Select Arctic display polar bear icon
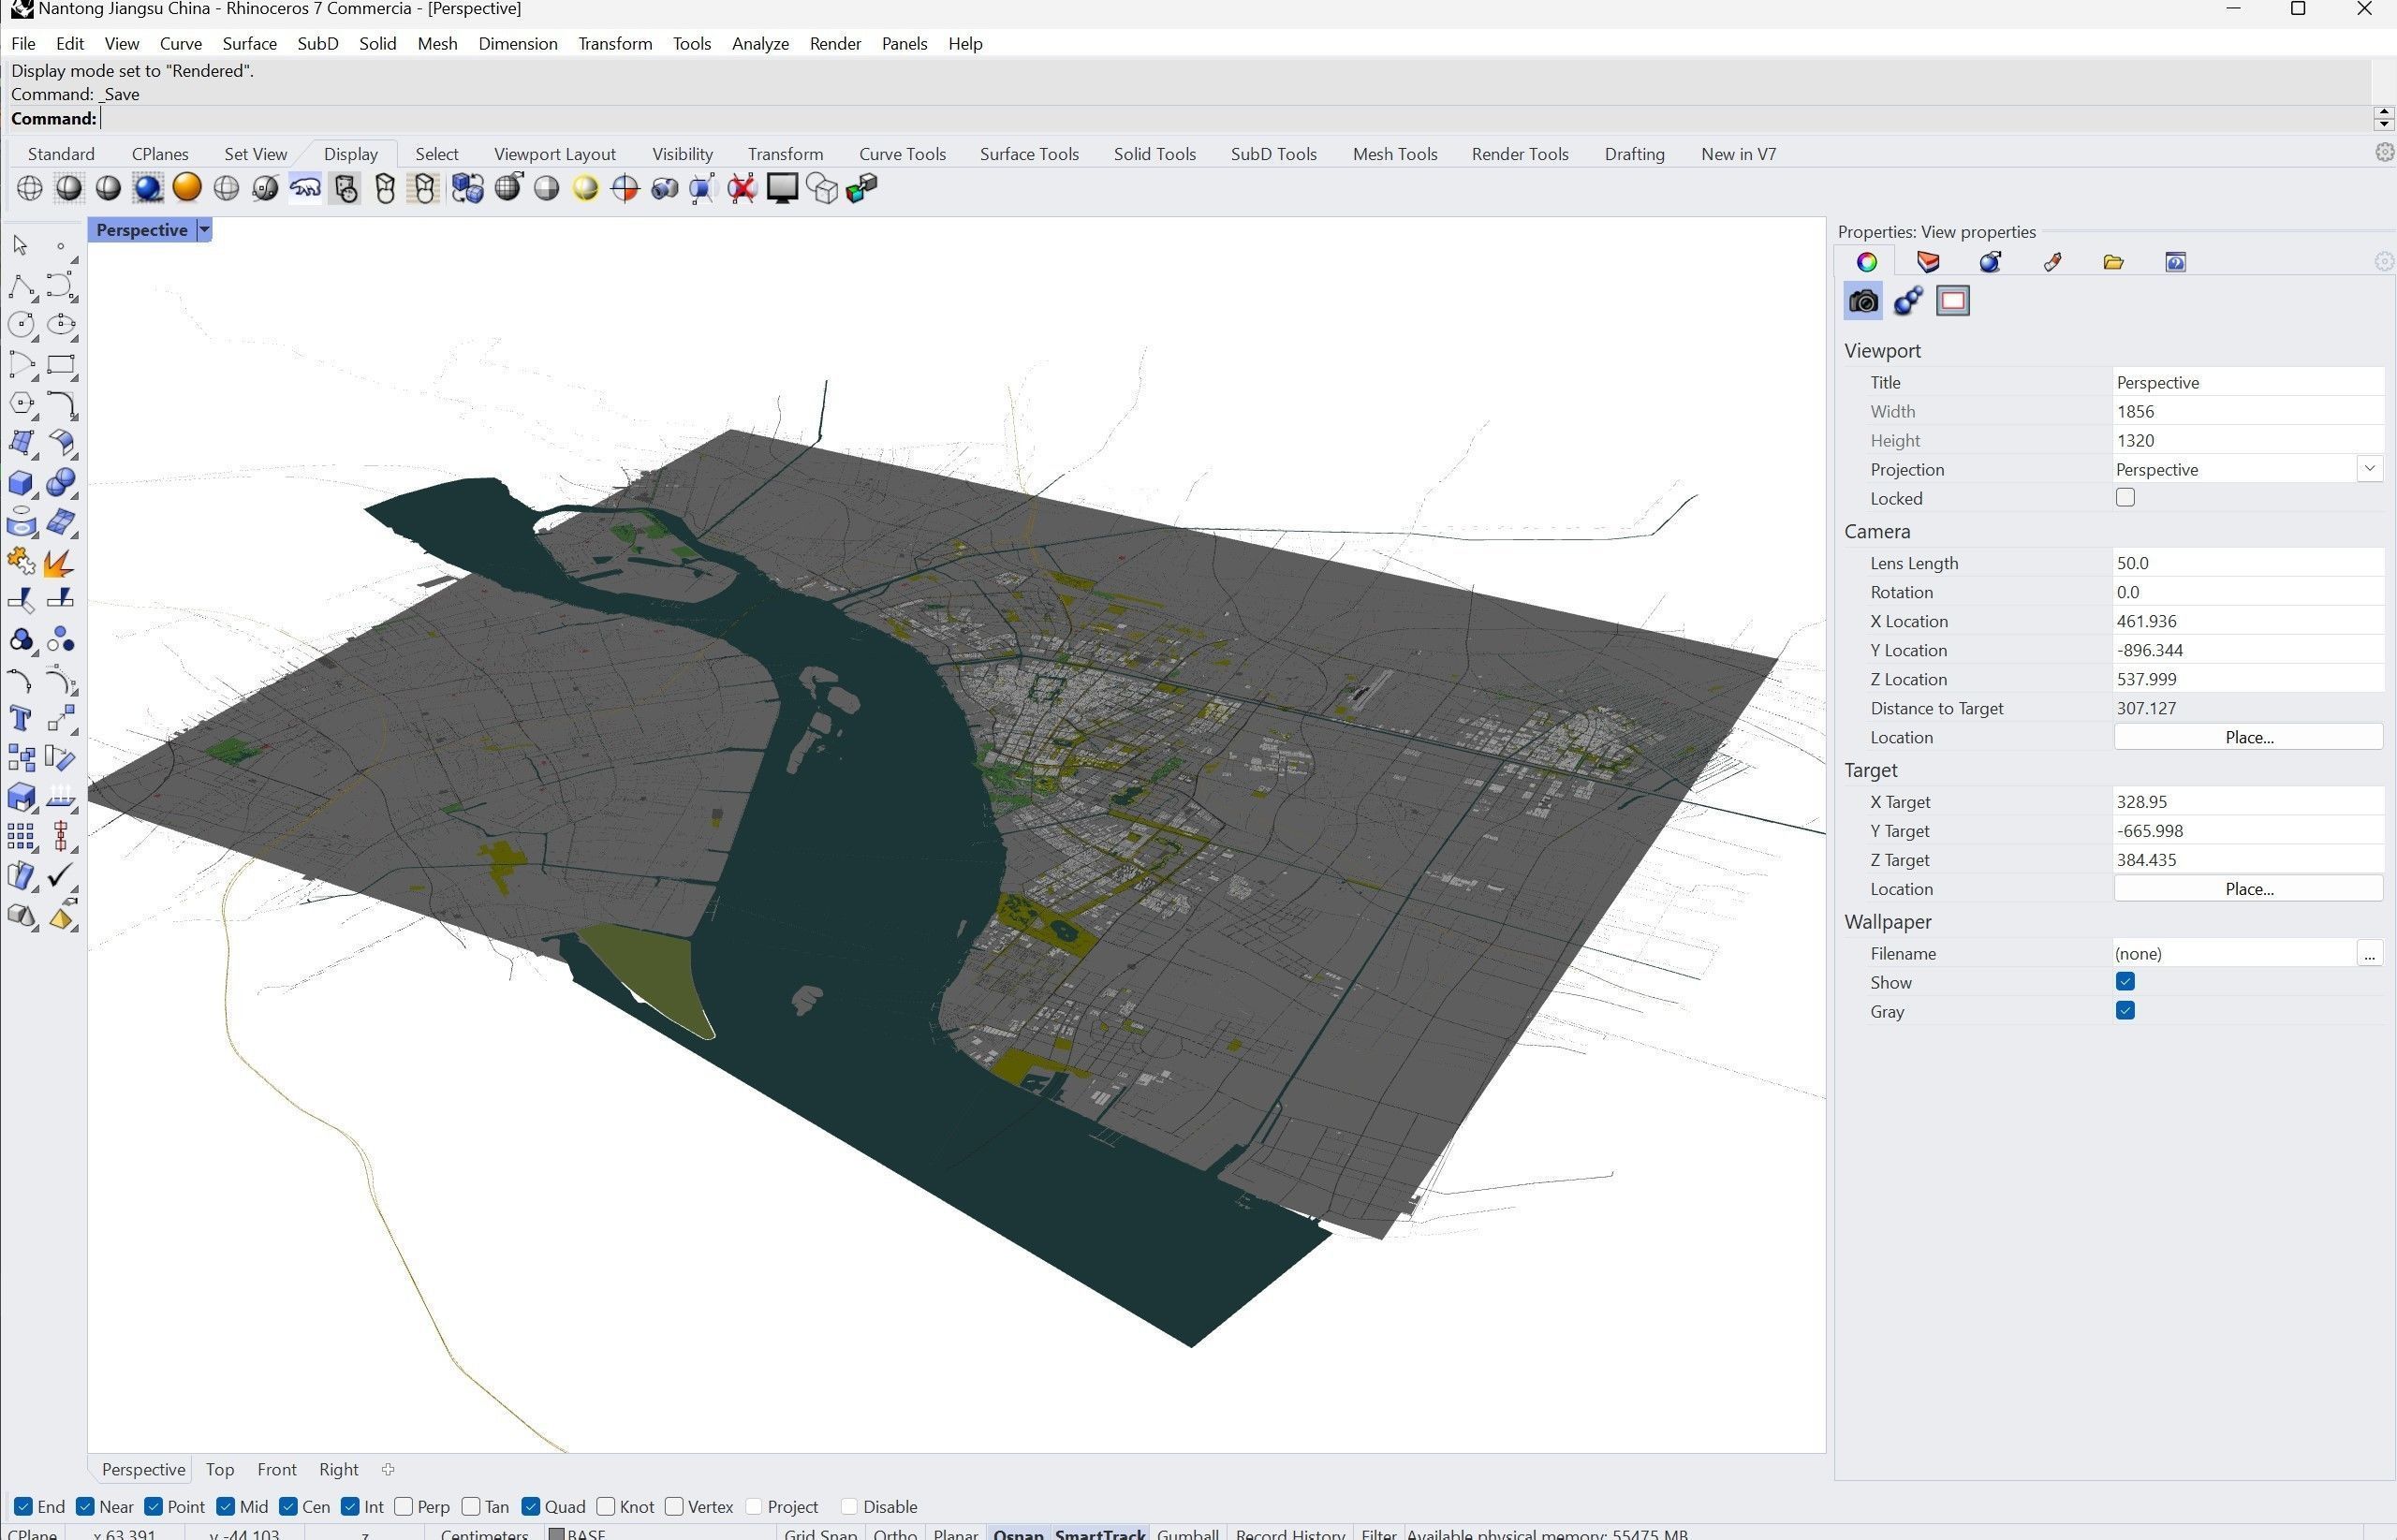The height and width of the screenshot is (1540, 2397). 305,188
